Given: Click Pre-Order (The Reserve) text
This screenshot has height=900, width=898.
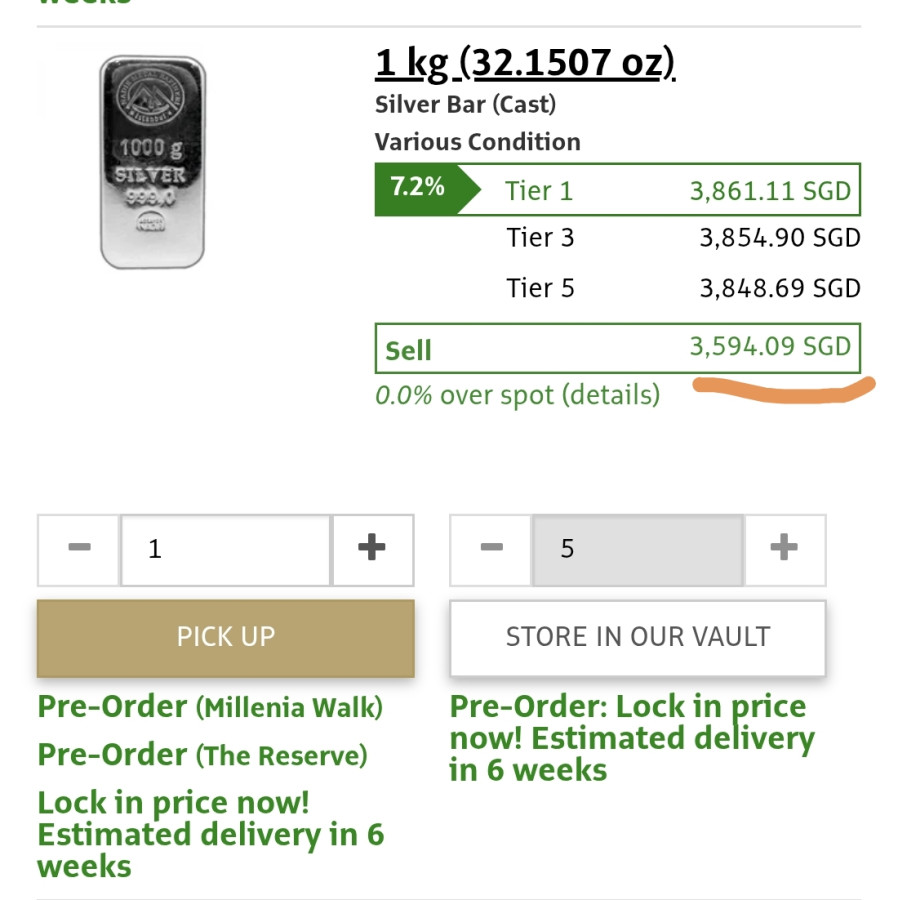Looking at the screenshot, I should point(202,755).
